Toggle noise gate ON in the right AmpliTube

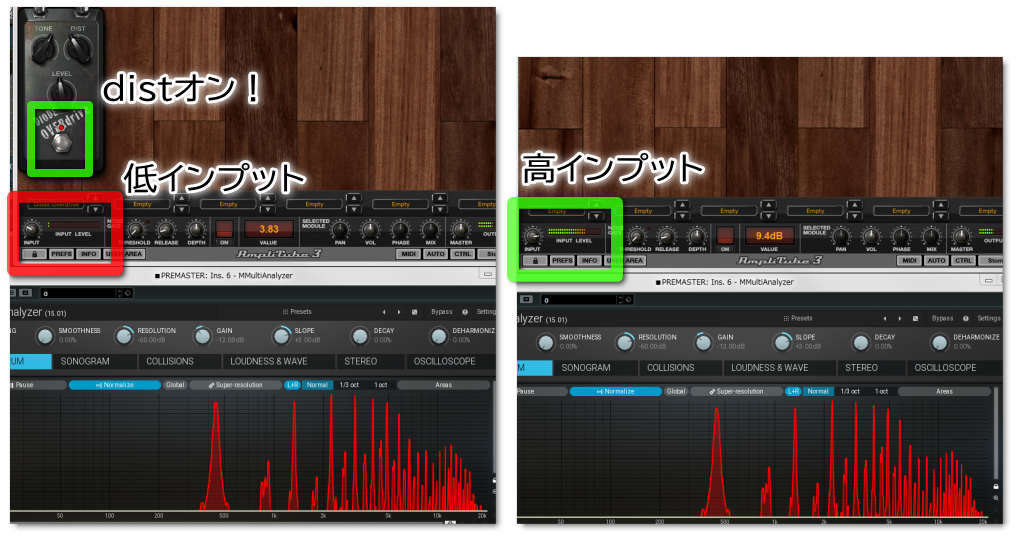(725, 236)
